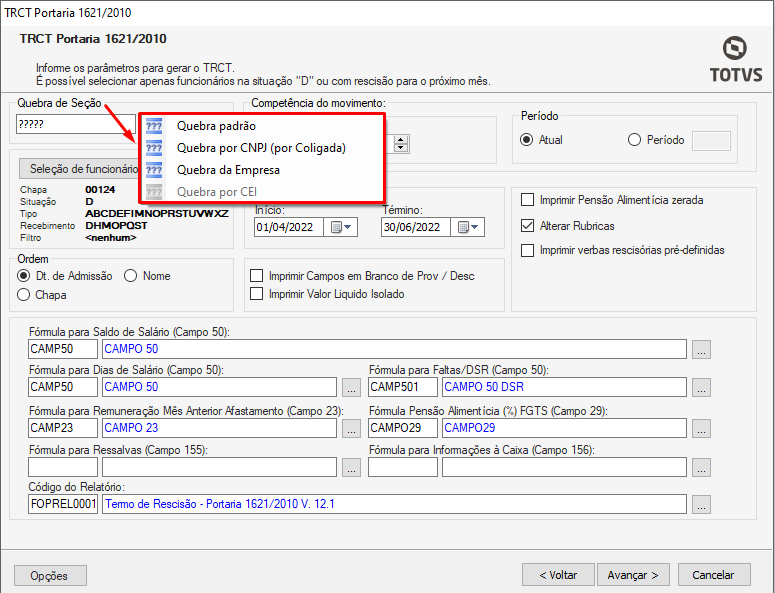Browse Código do Relatório lookup button
Viewport: 775px width, 593px height.
[701, 505]
